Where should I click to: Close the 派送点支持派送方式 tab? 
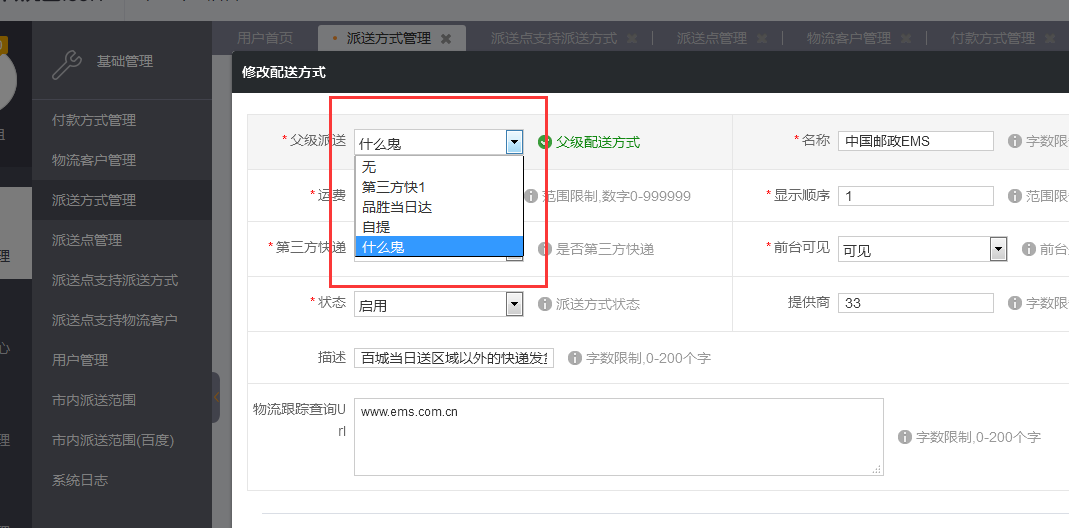(632, 39)
